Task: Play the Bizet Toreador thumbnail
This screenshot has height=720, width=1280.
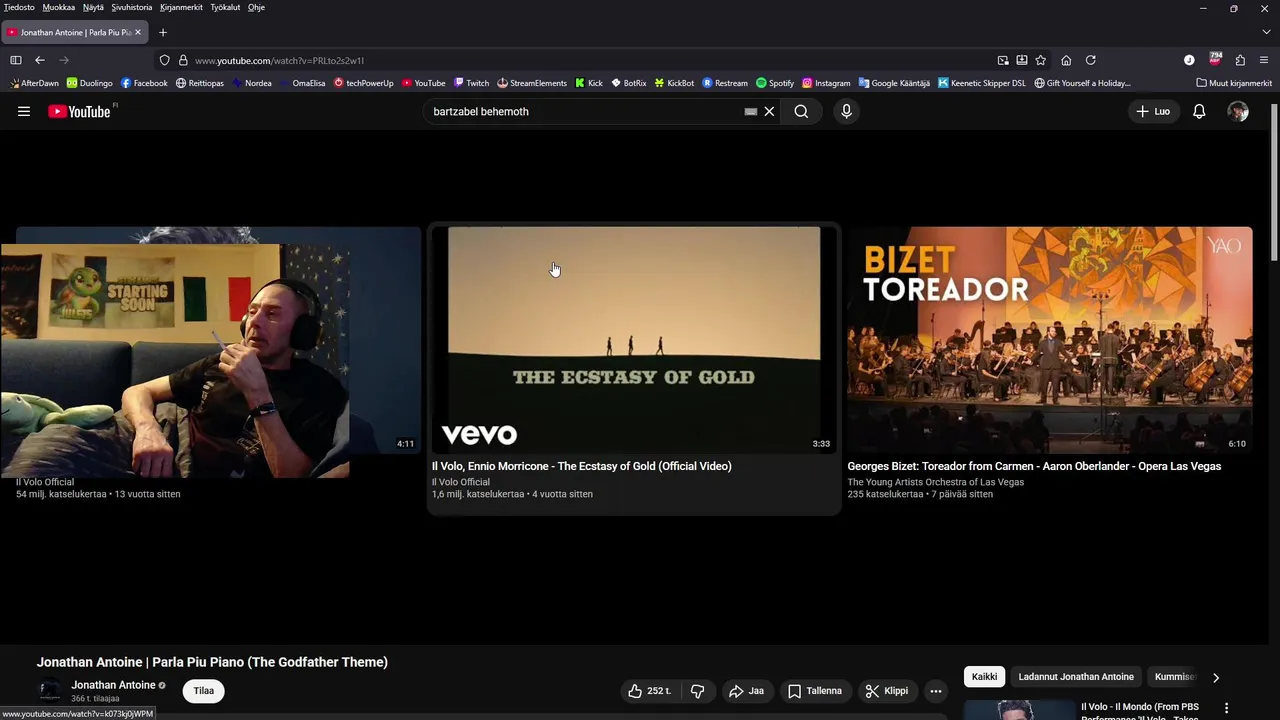Action: (1050, 340)
